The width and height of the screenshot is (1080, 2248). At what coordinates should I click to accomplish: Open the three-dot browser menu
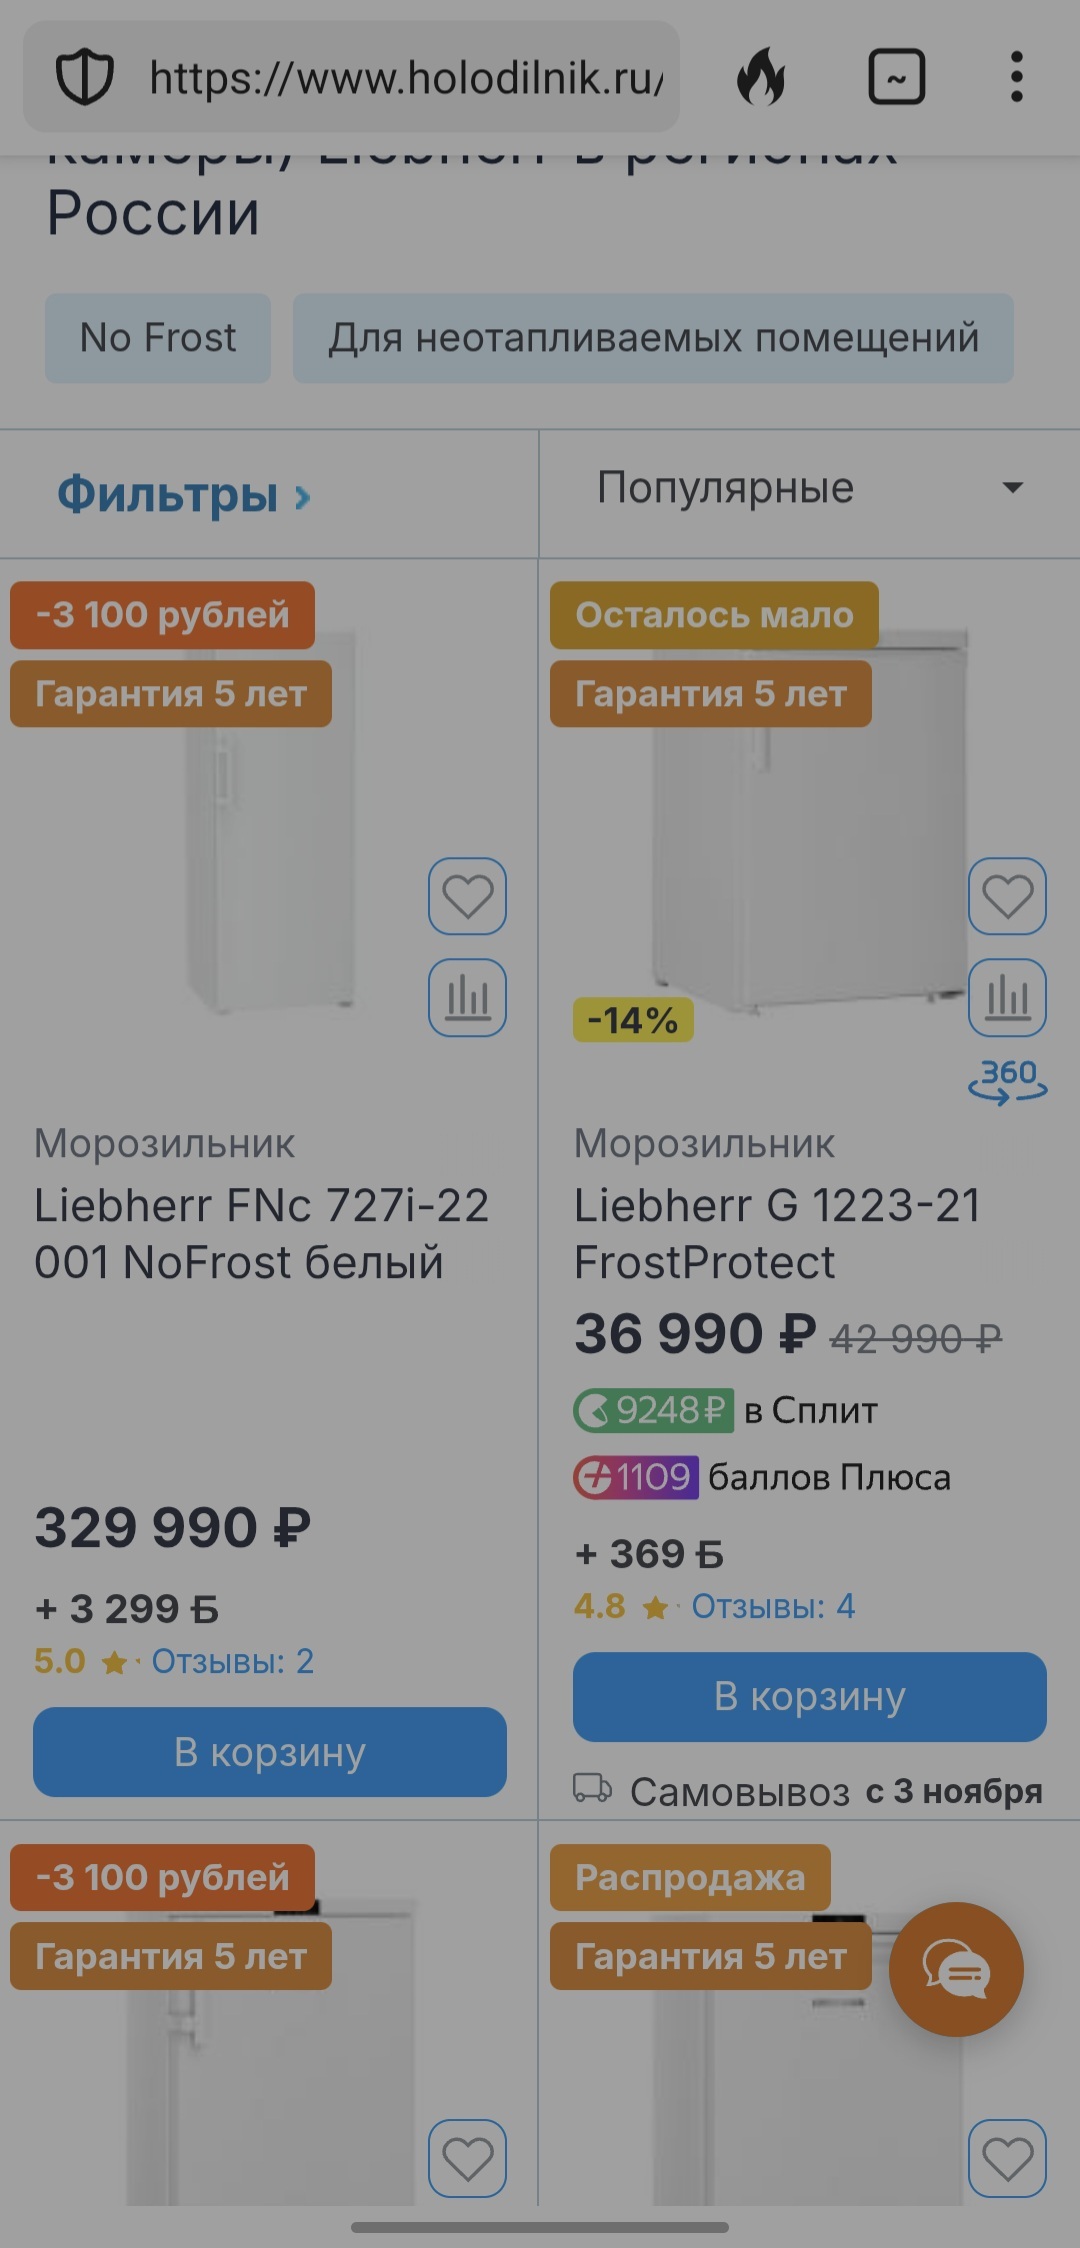point(1016,78)
